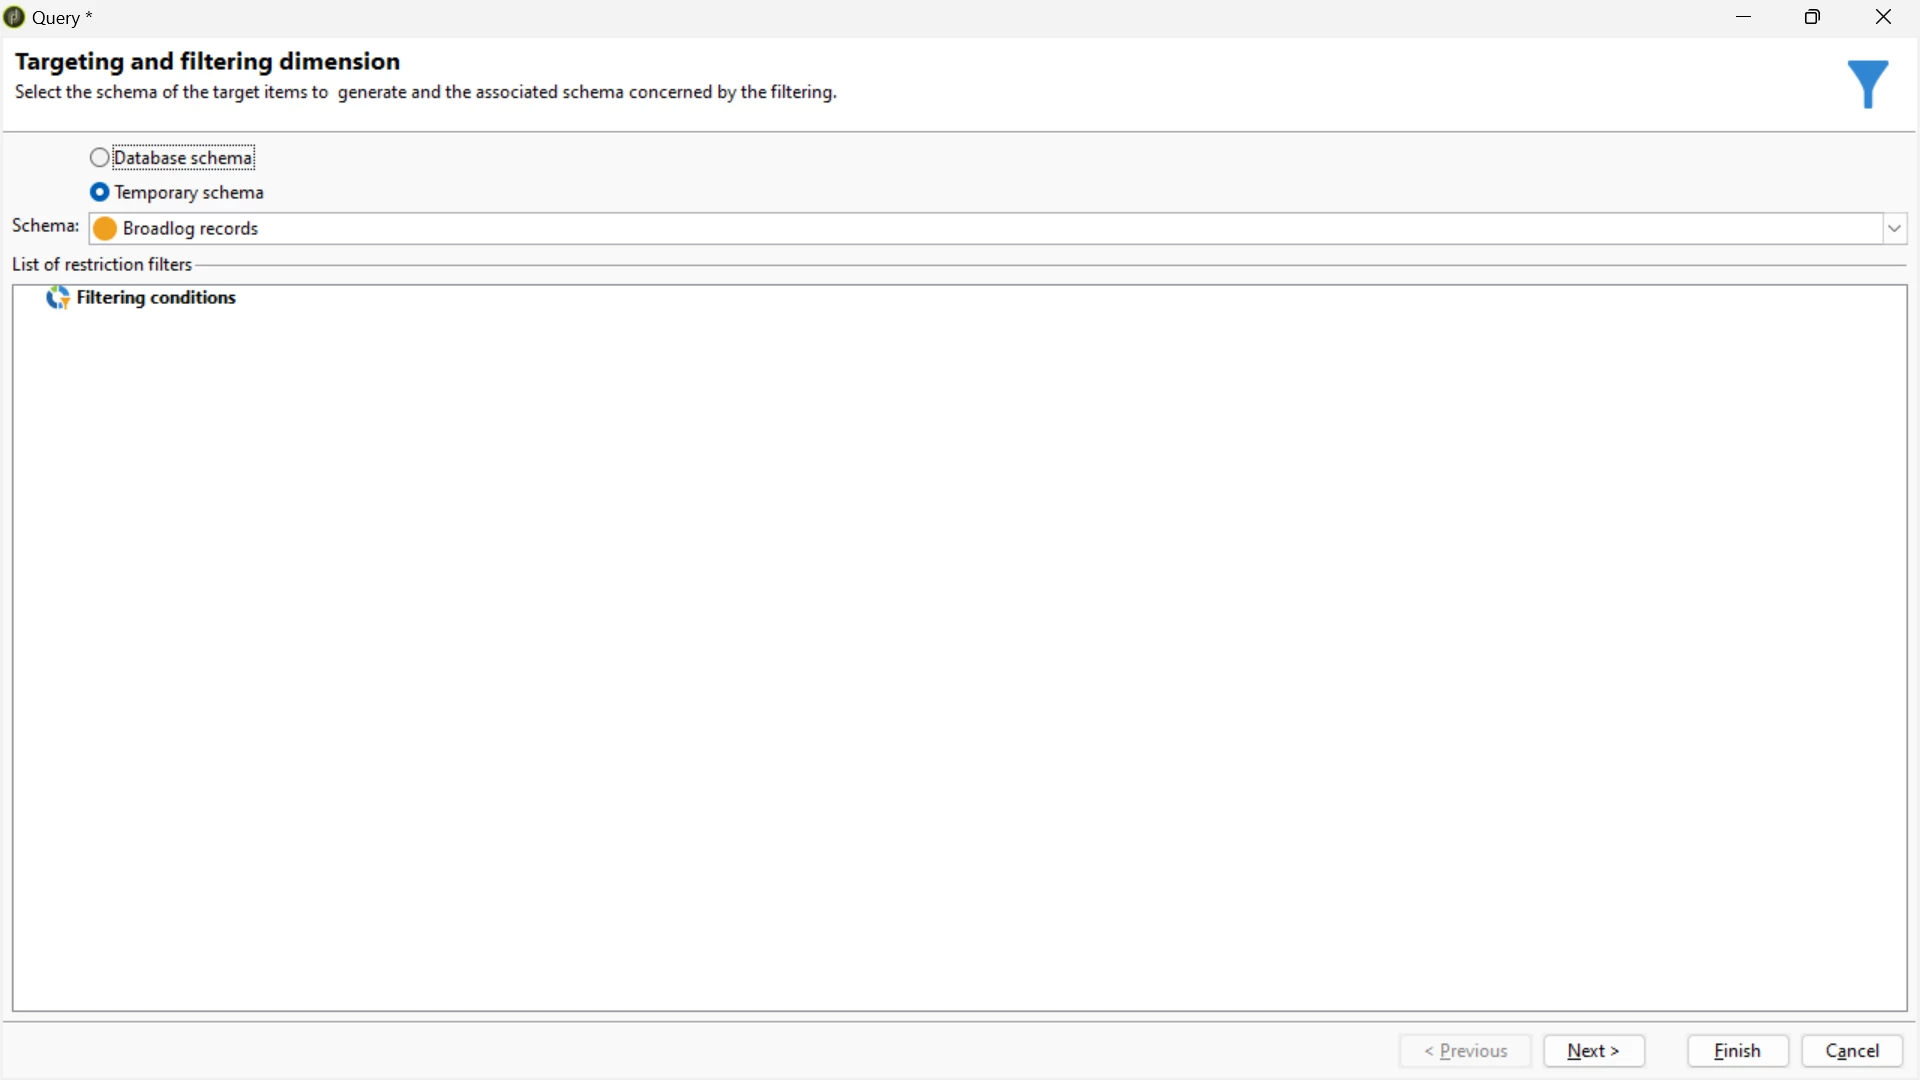Close the Query dialog window
This screenshot has width=1920, height=1080.
[x=1883, y=17]
